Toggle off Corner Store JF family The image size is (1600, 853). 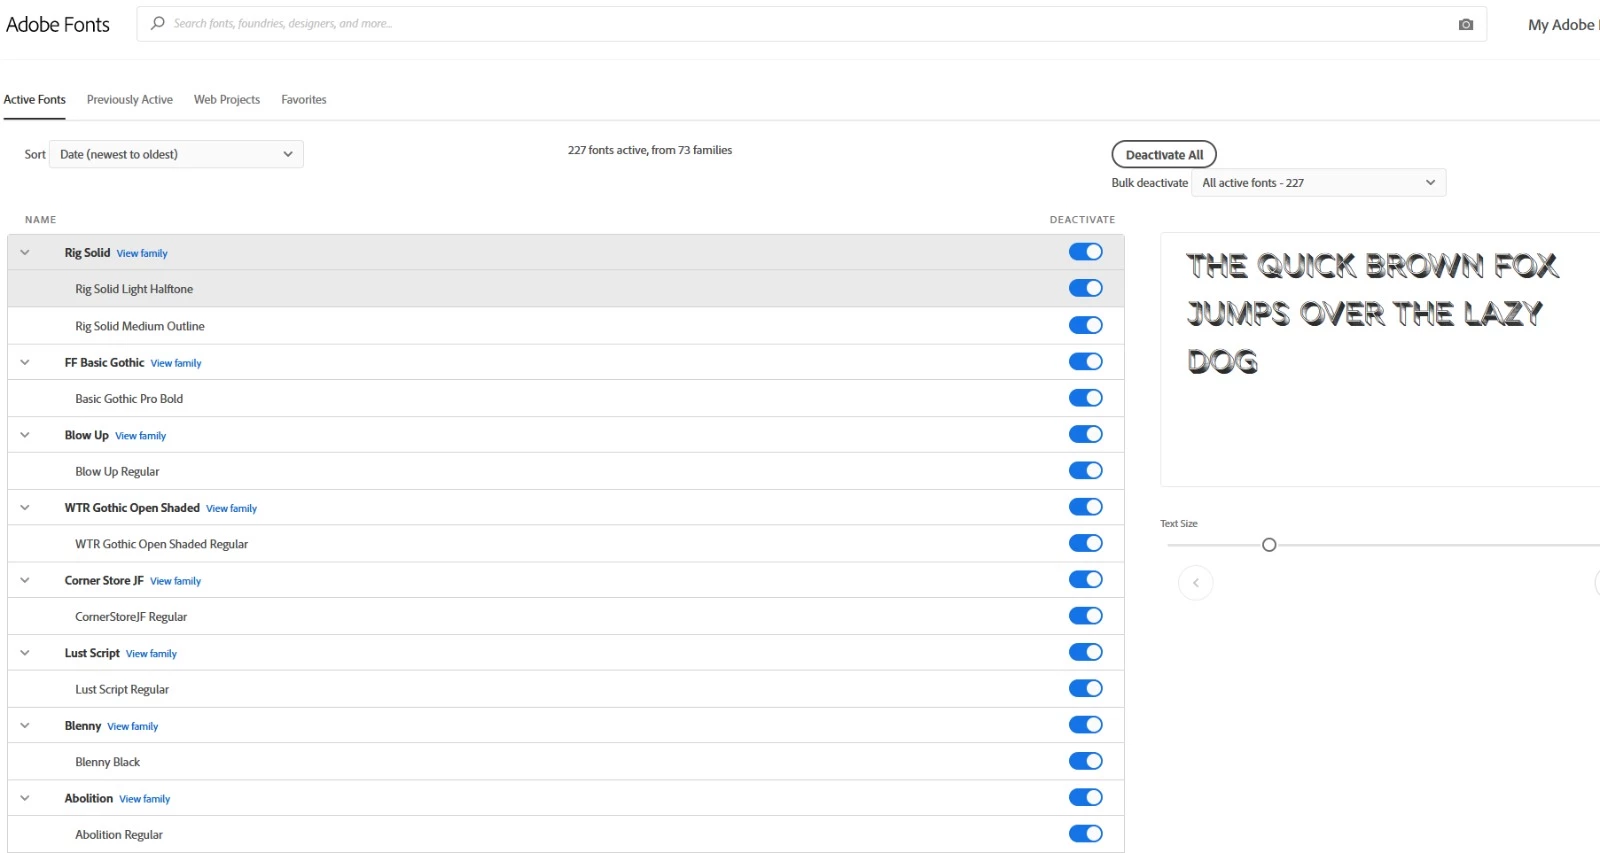1085,579
